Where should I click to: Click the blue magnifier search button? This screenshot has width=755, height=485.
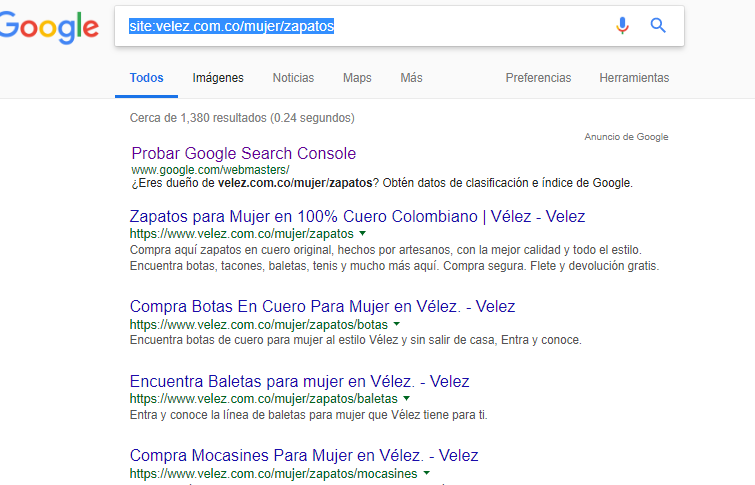(x=658, y=26)
